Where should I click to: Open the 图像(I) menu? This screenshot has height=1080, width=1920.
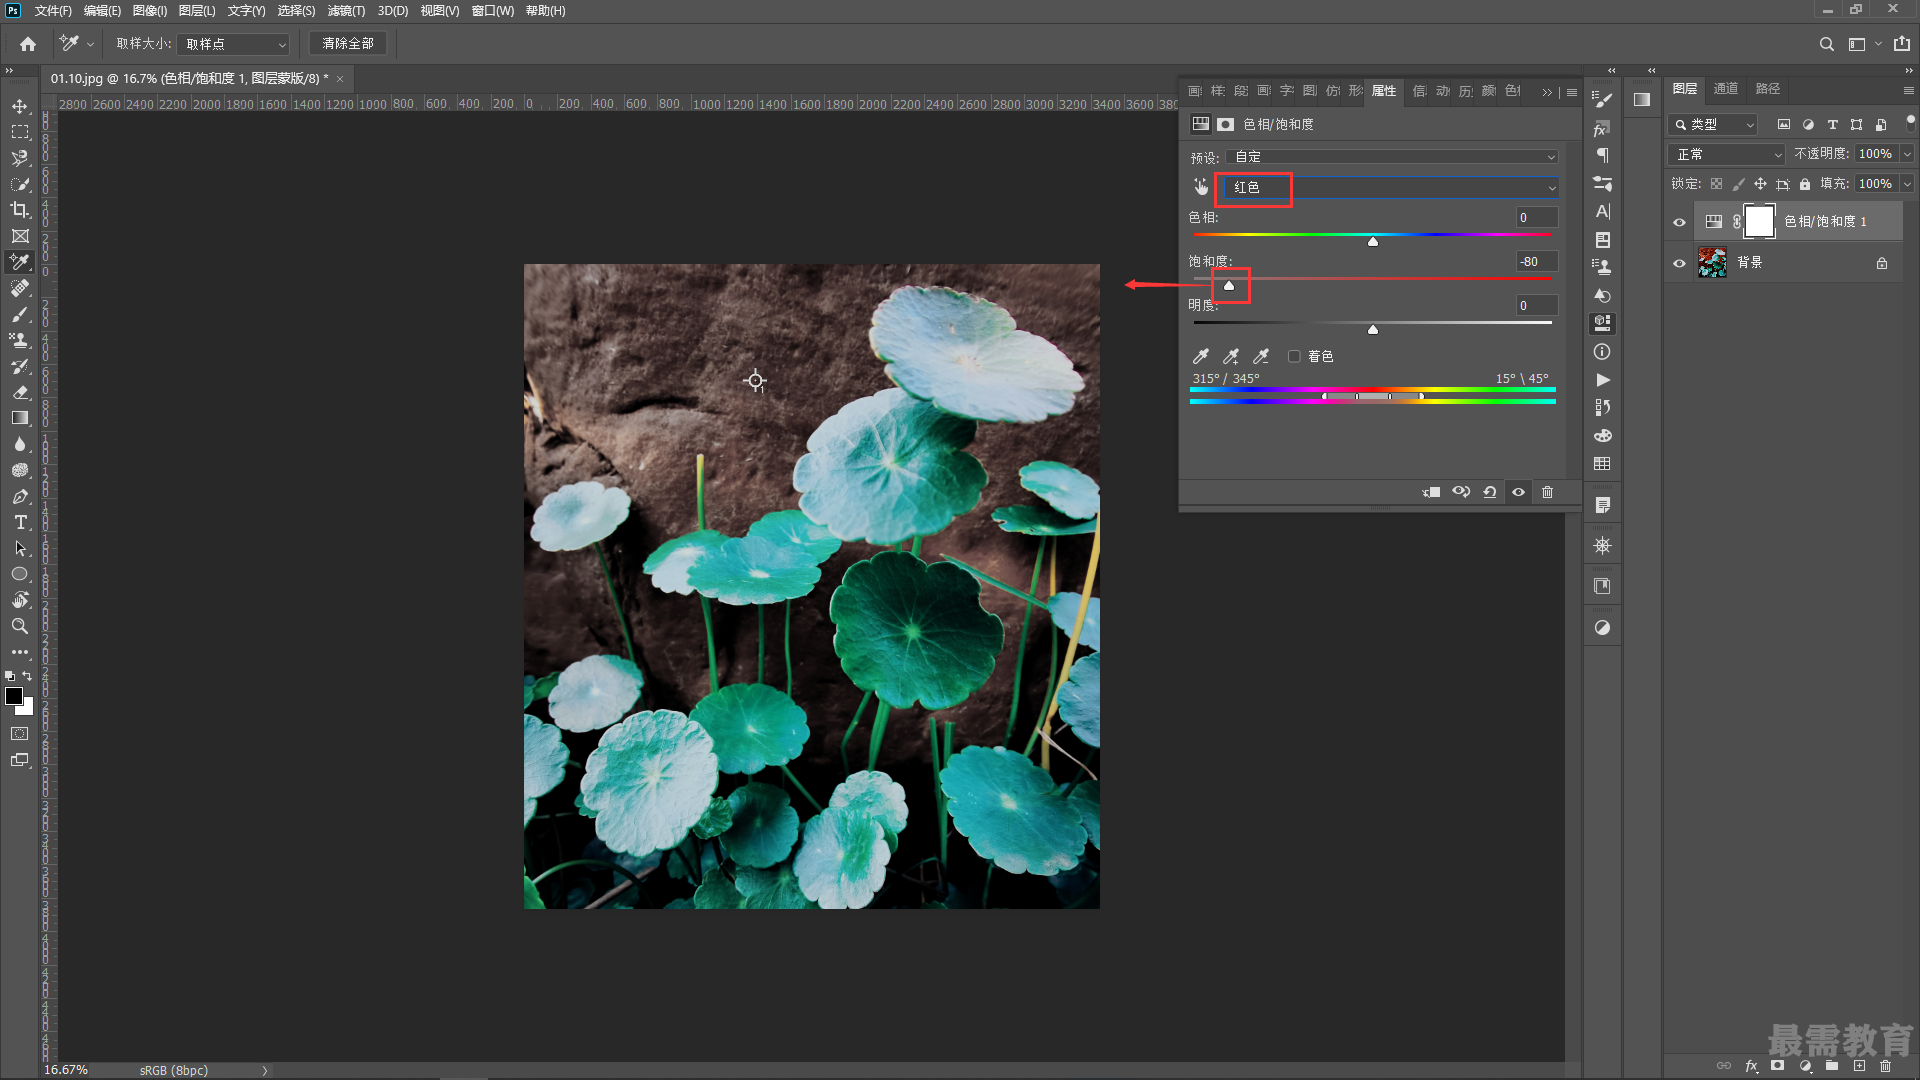(150, 11)
